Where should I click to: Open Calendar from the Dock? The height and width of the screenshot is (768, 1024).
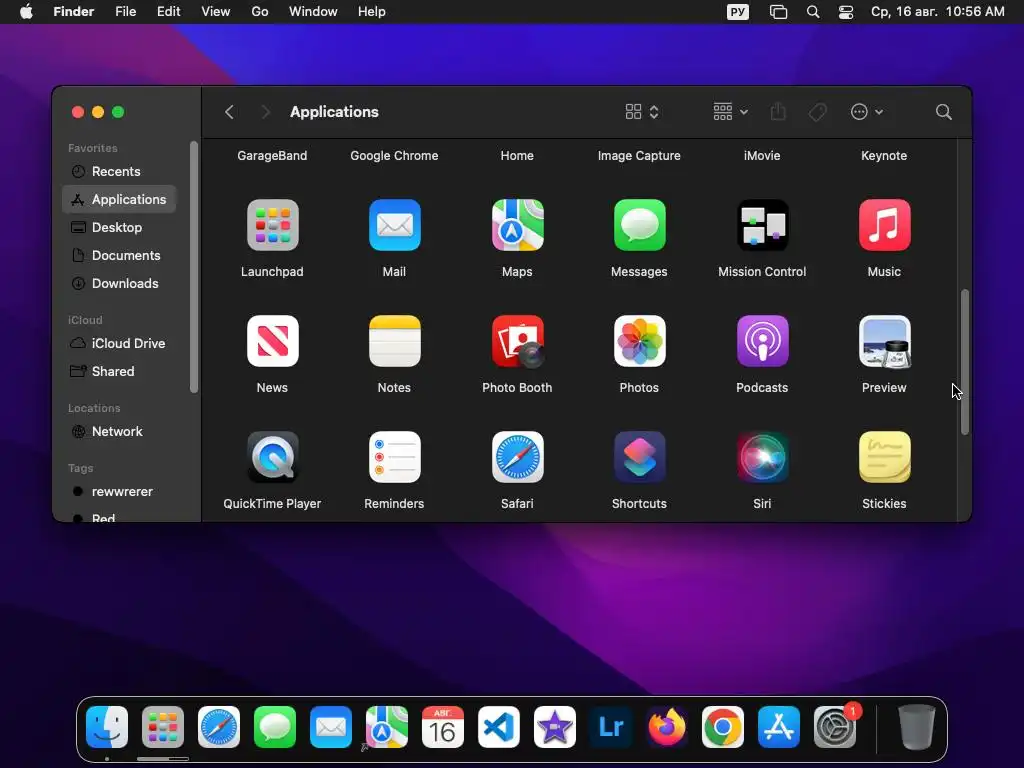click(x=443, y=727)
